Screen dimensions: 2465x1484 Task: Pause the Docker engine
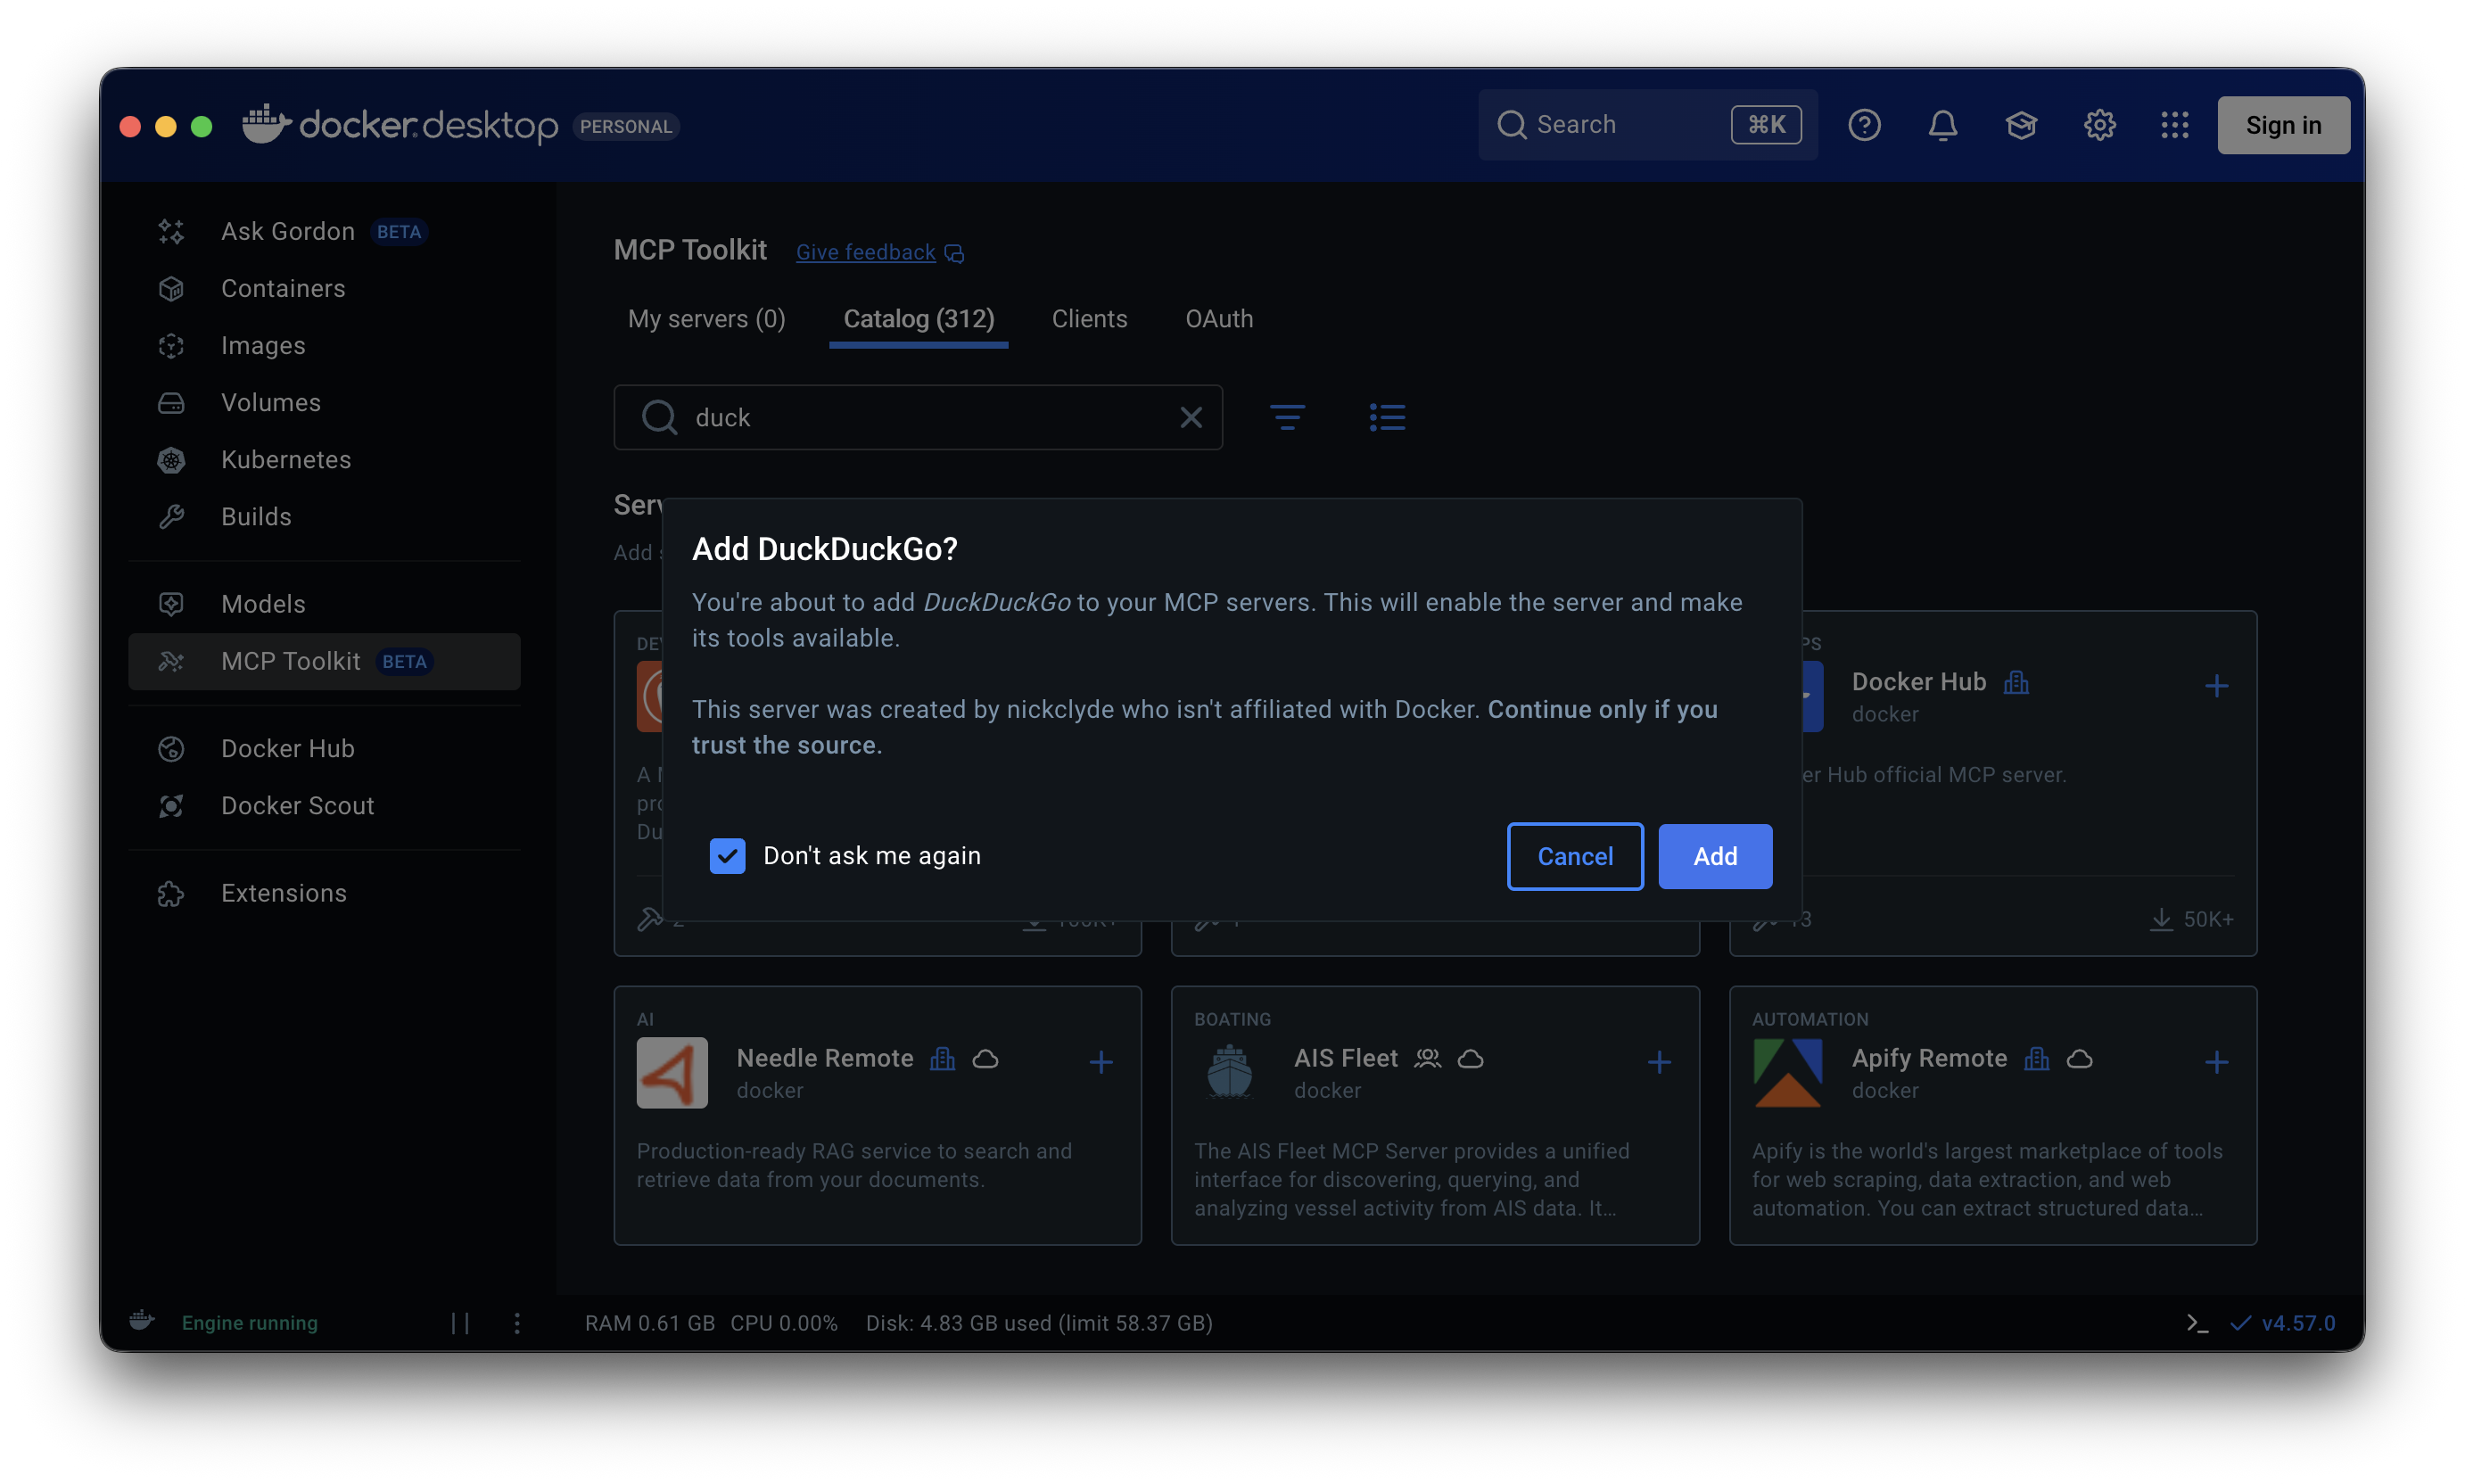point(460,1323)
